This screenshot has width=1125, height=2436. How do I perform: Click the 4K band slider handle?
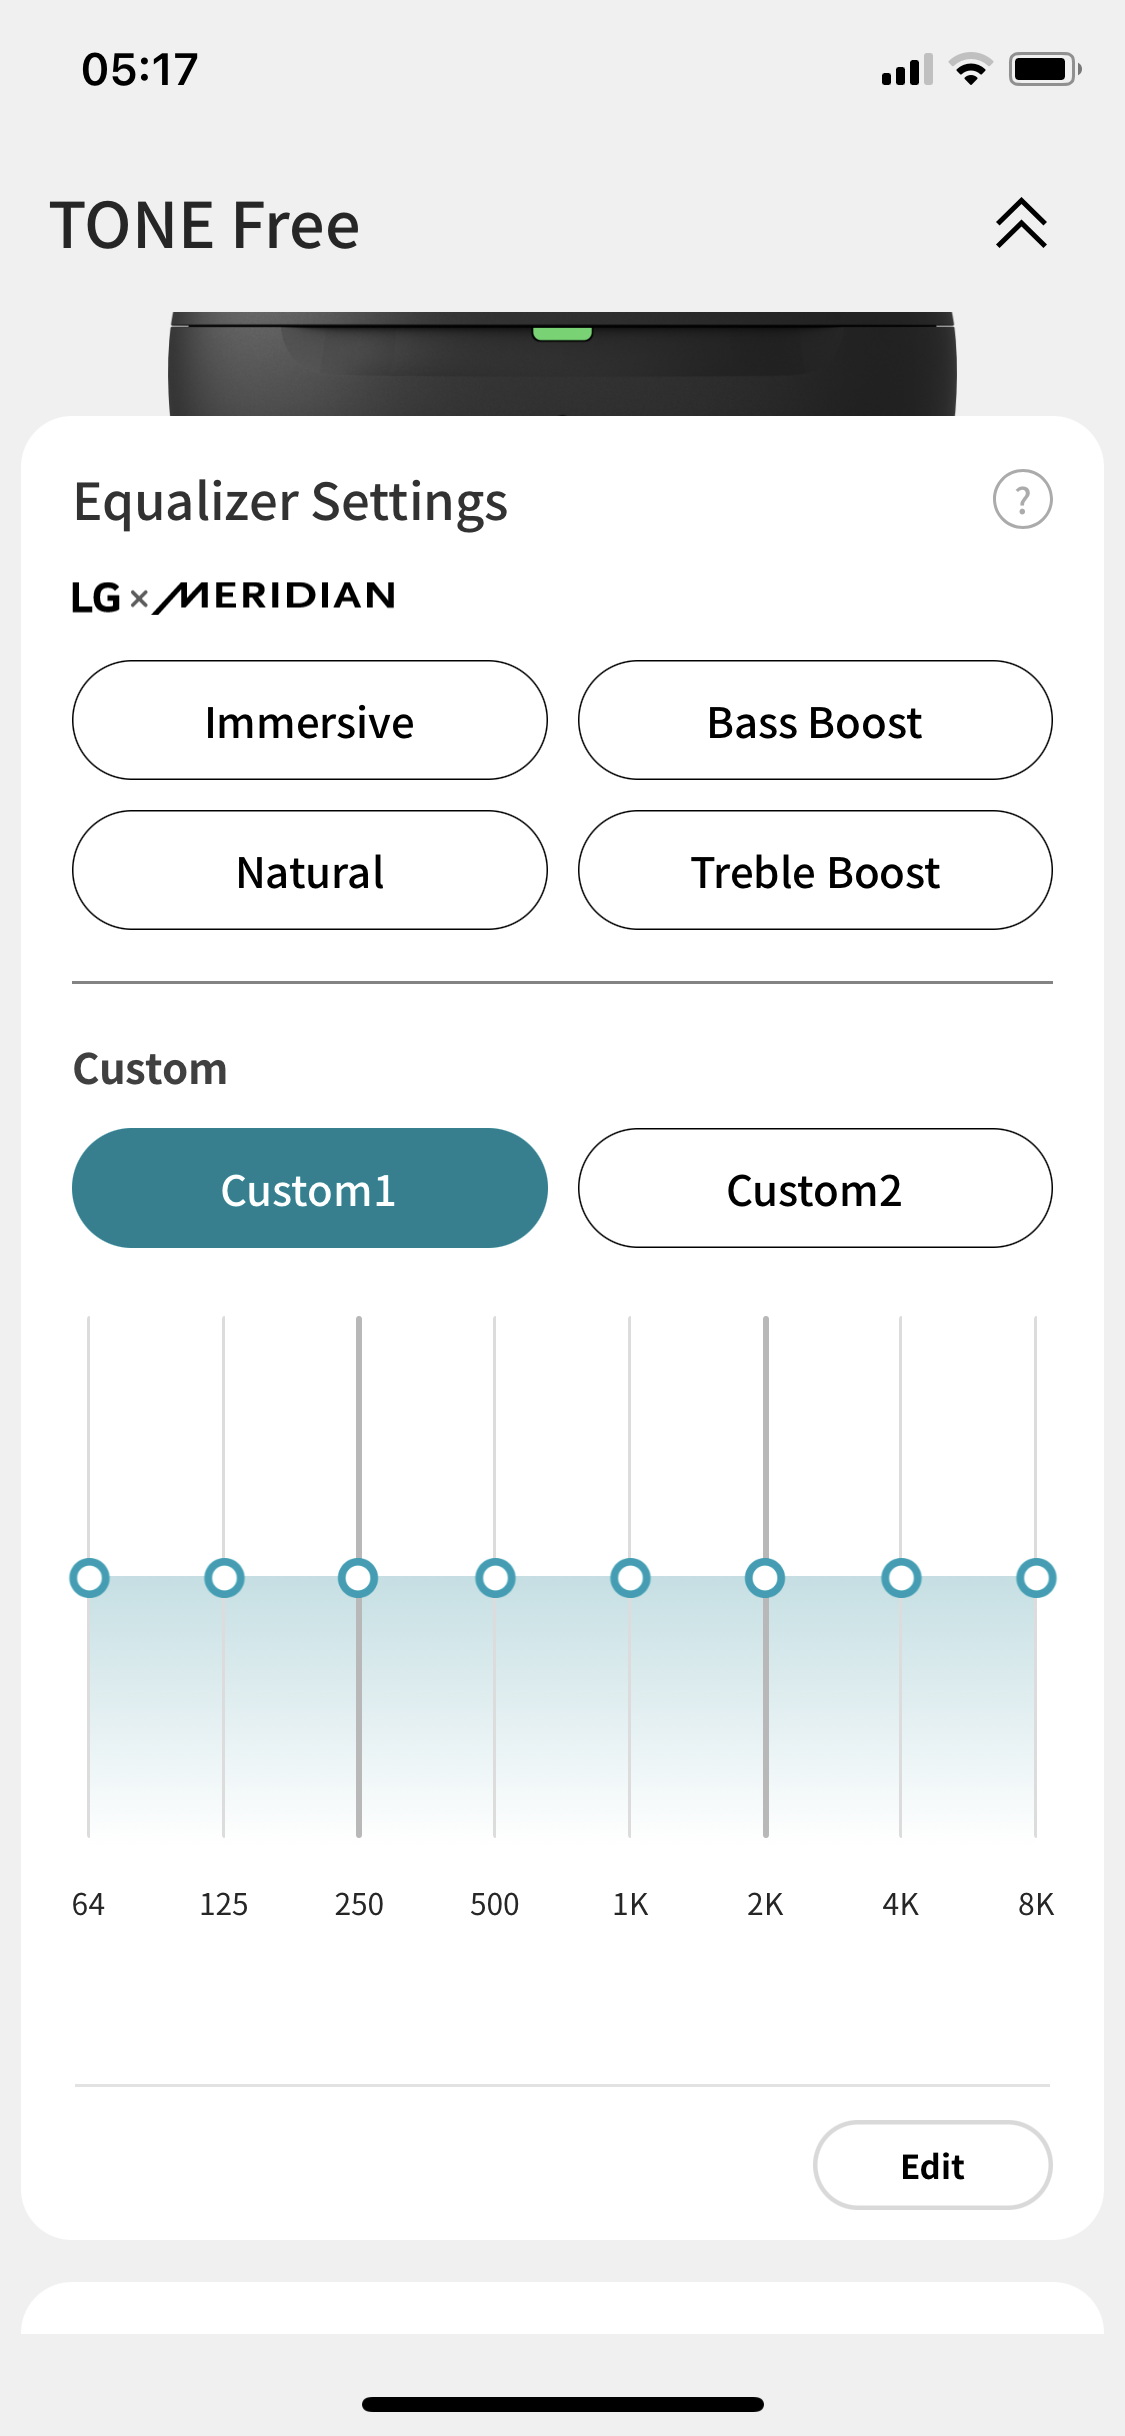click(x=901, y=1578)
